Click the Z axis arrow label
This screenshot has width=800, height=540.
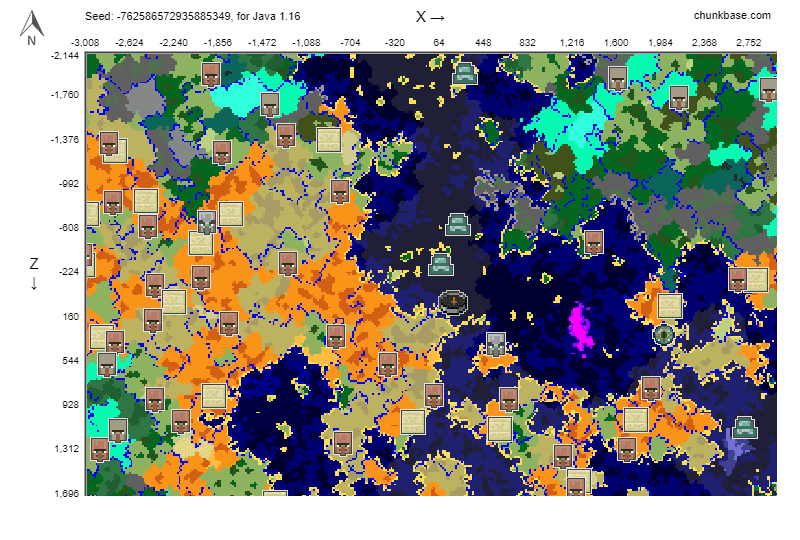34,272
